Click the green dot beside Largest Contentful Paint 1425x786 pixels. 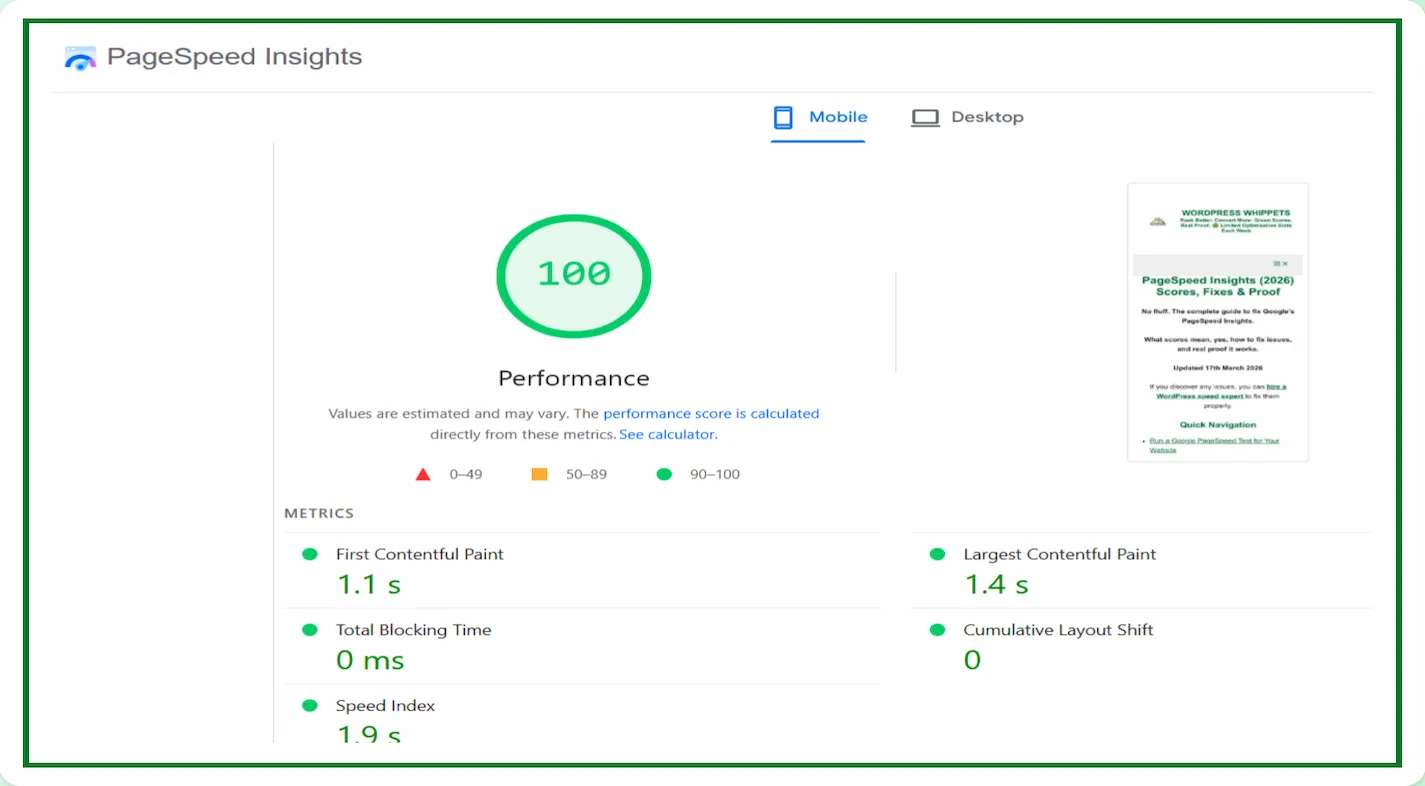(x=937, y=554)
